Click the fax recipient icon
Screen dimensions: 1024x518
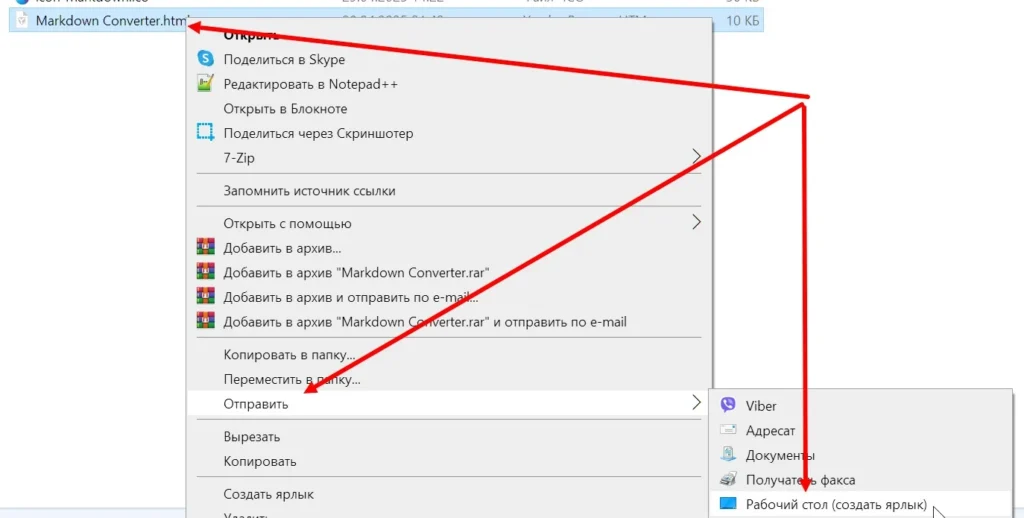(x=728, y=479)
